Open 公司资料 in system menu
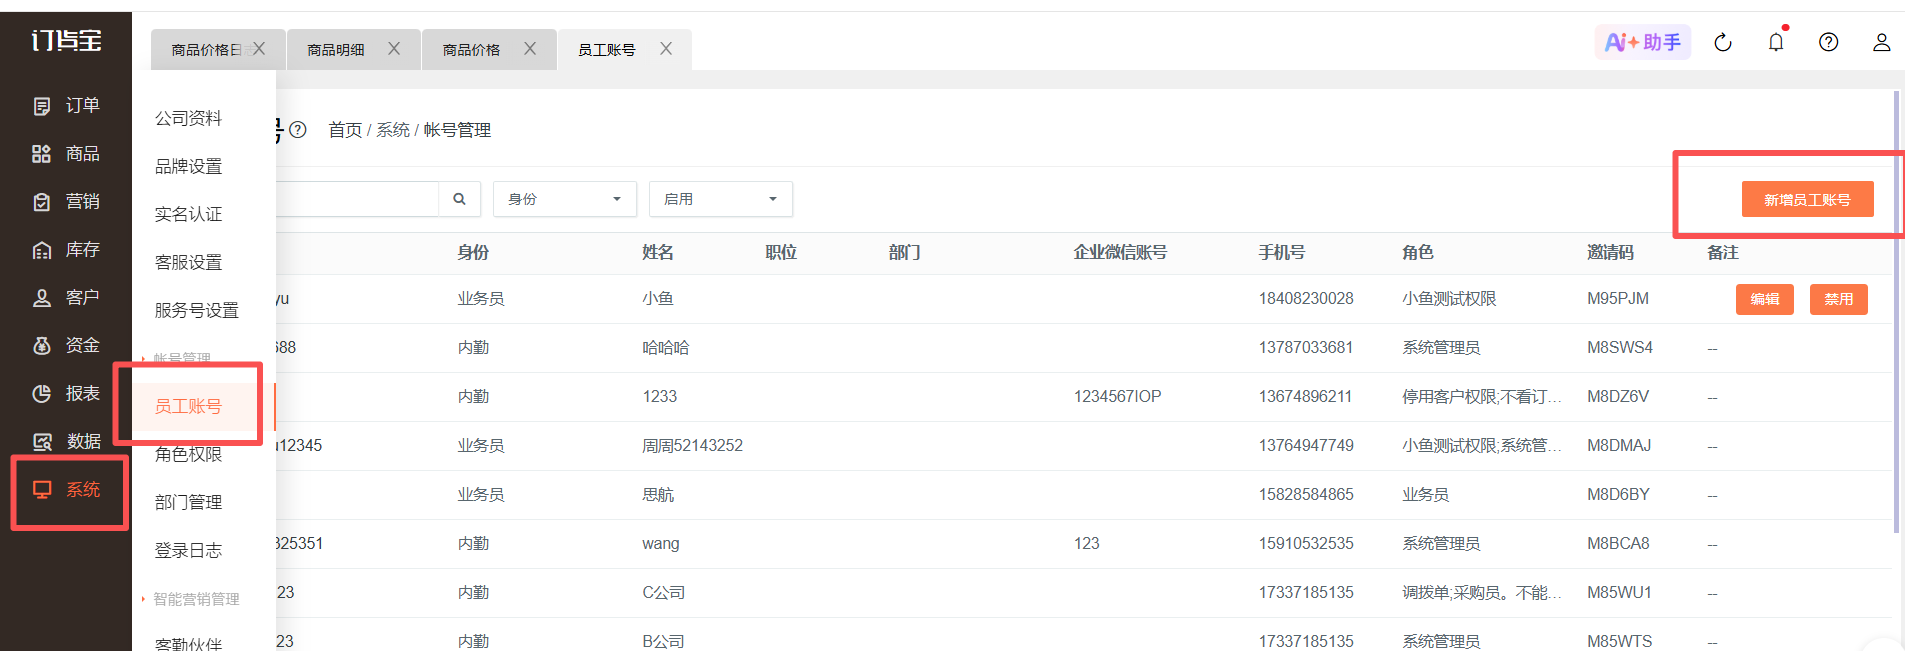The height and width of the screenshot is (651, 1905). pos(189,118)
